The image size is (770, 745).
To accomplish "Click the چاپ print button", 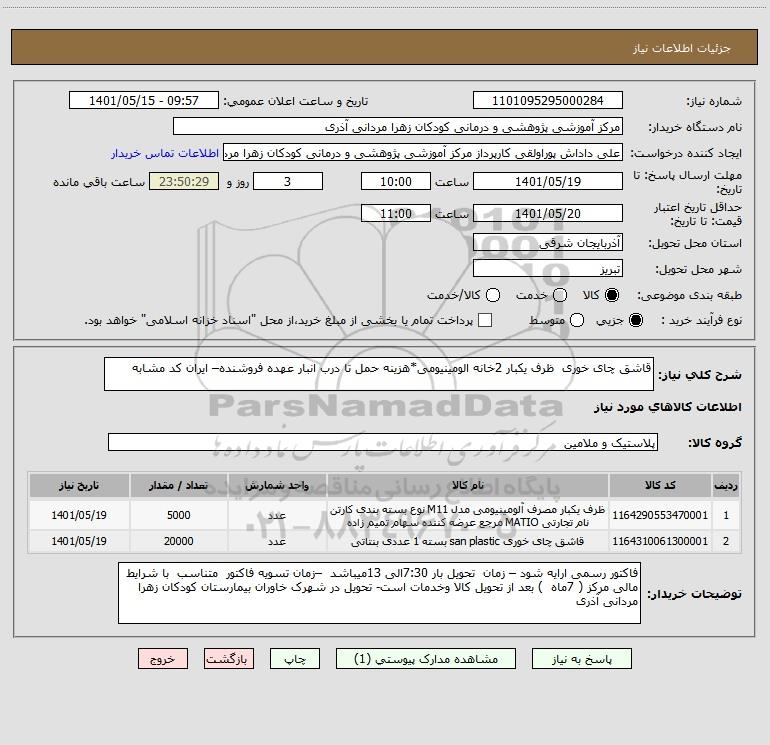I will tap(295, 659).
